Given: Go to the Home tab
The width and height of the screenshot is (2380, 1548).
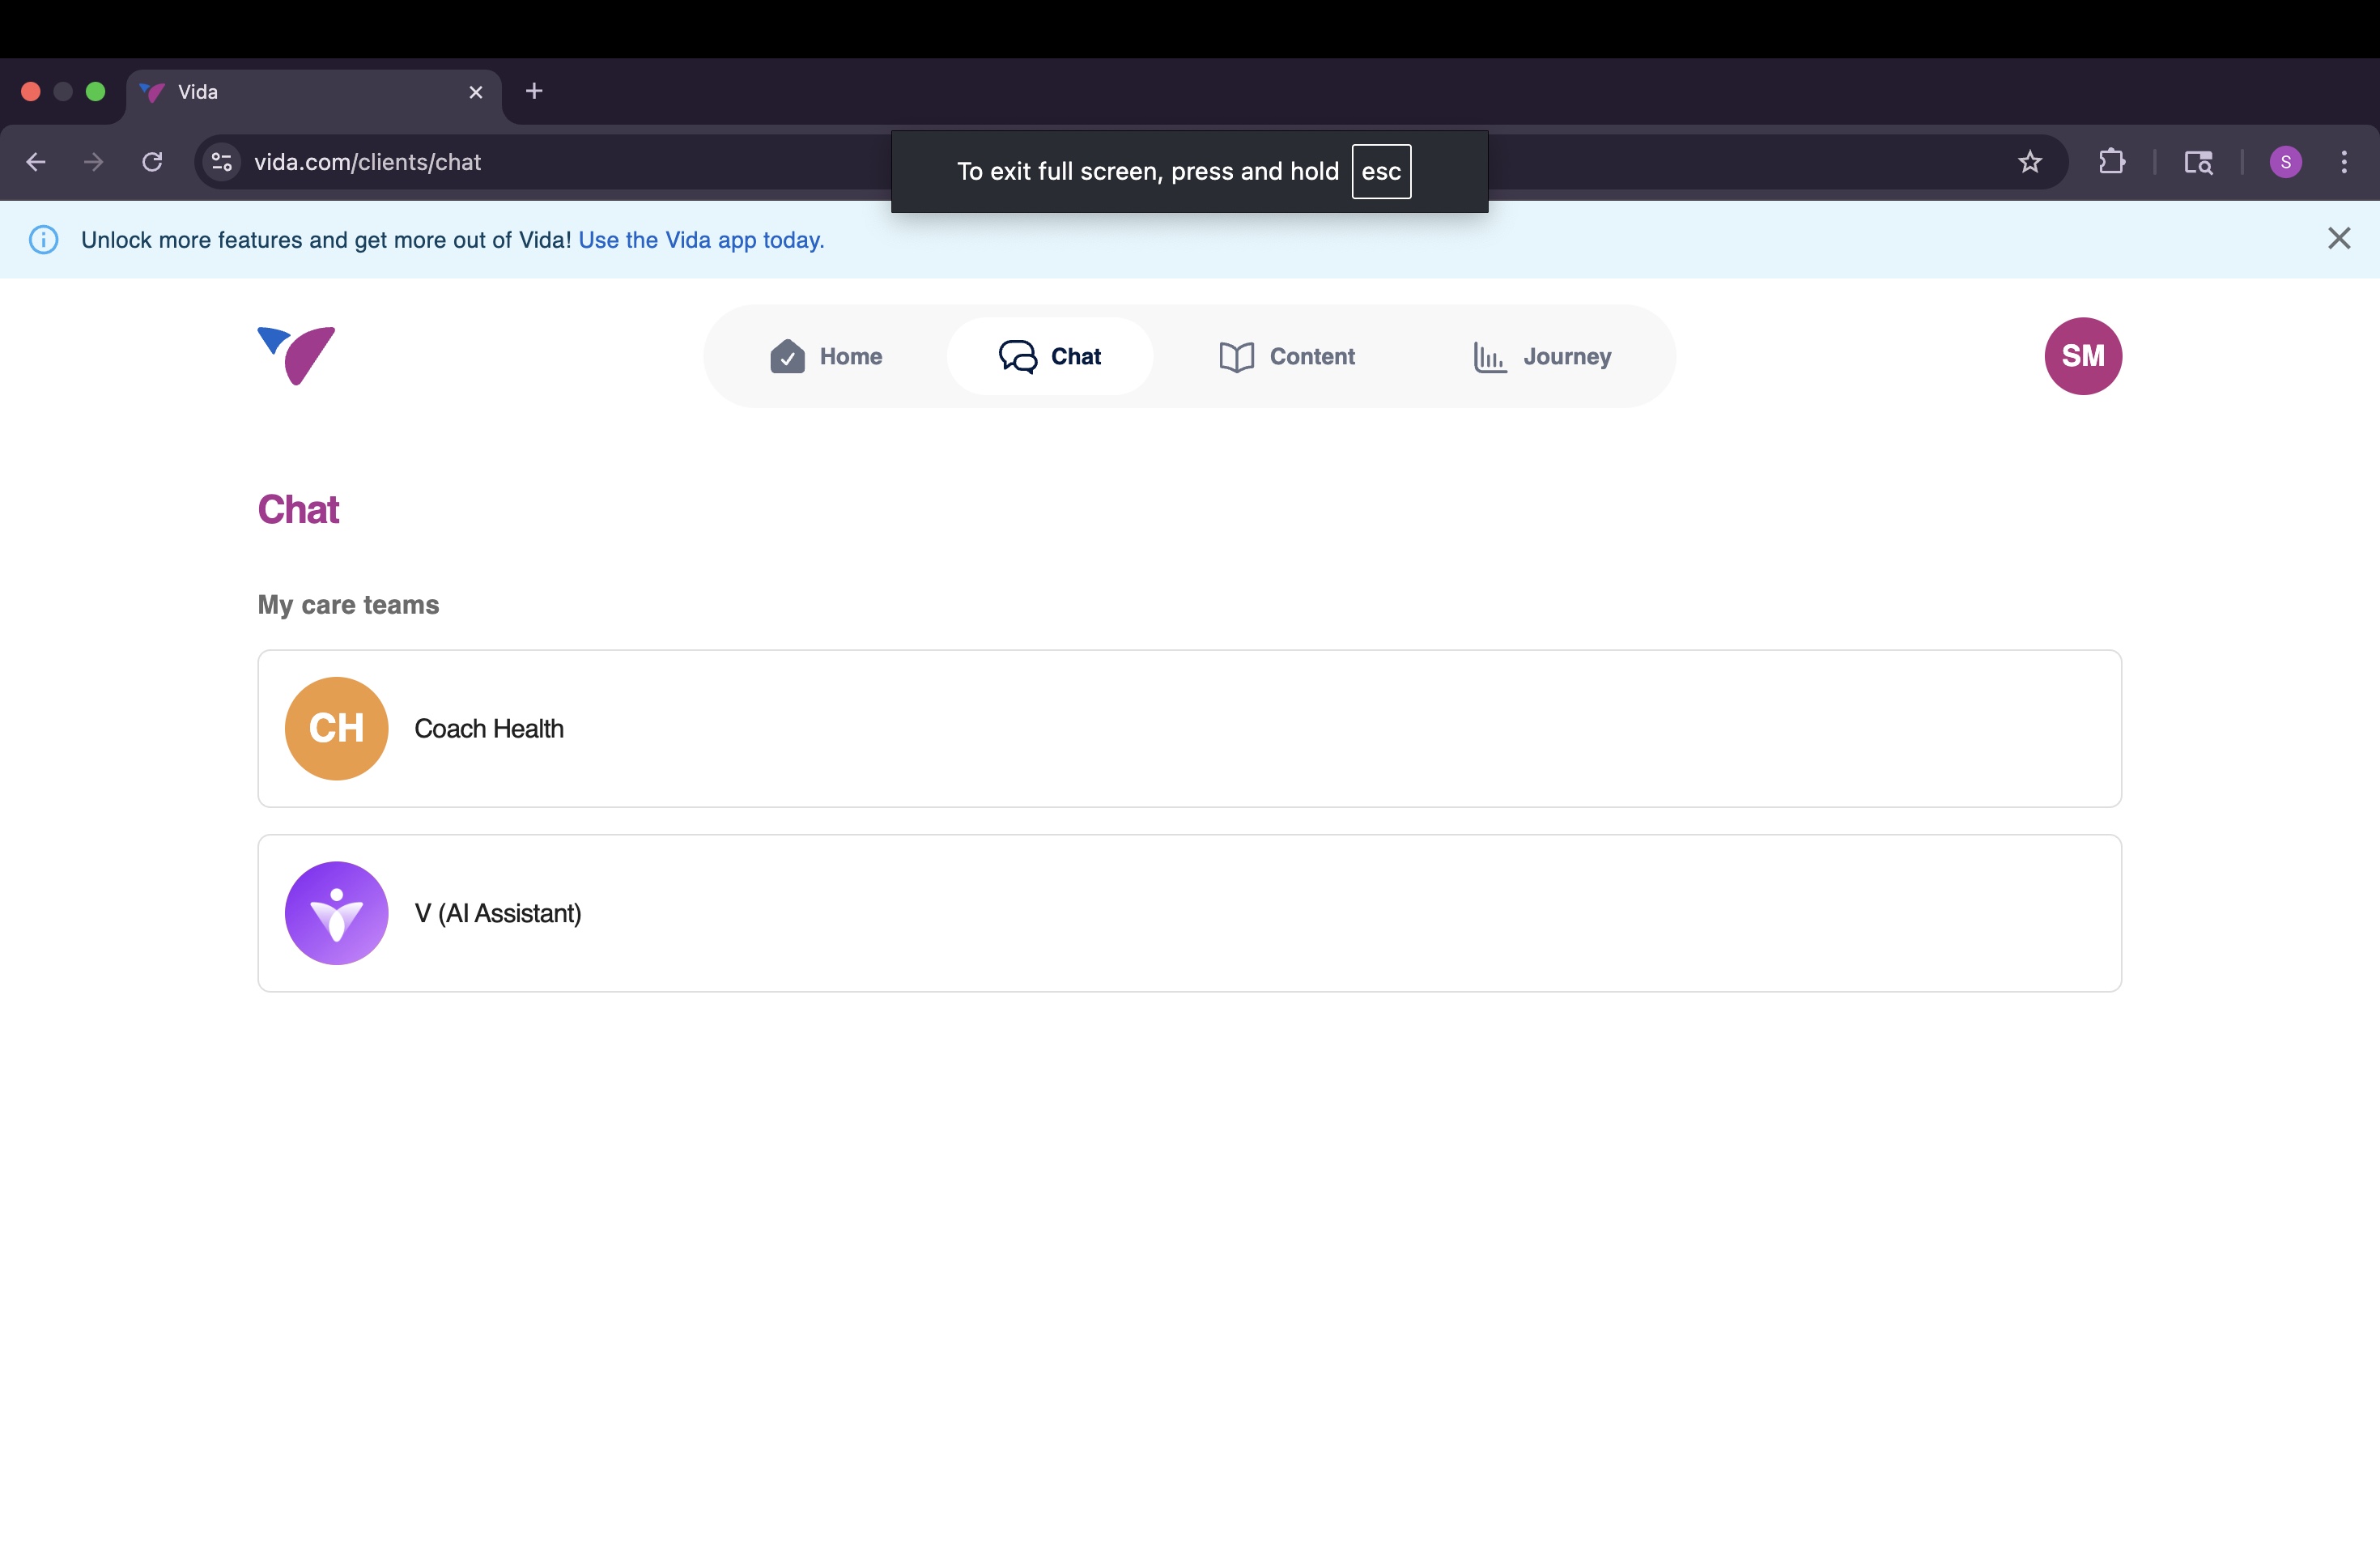Looking at the screenshot, I should [x=826, y=356].
